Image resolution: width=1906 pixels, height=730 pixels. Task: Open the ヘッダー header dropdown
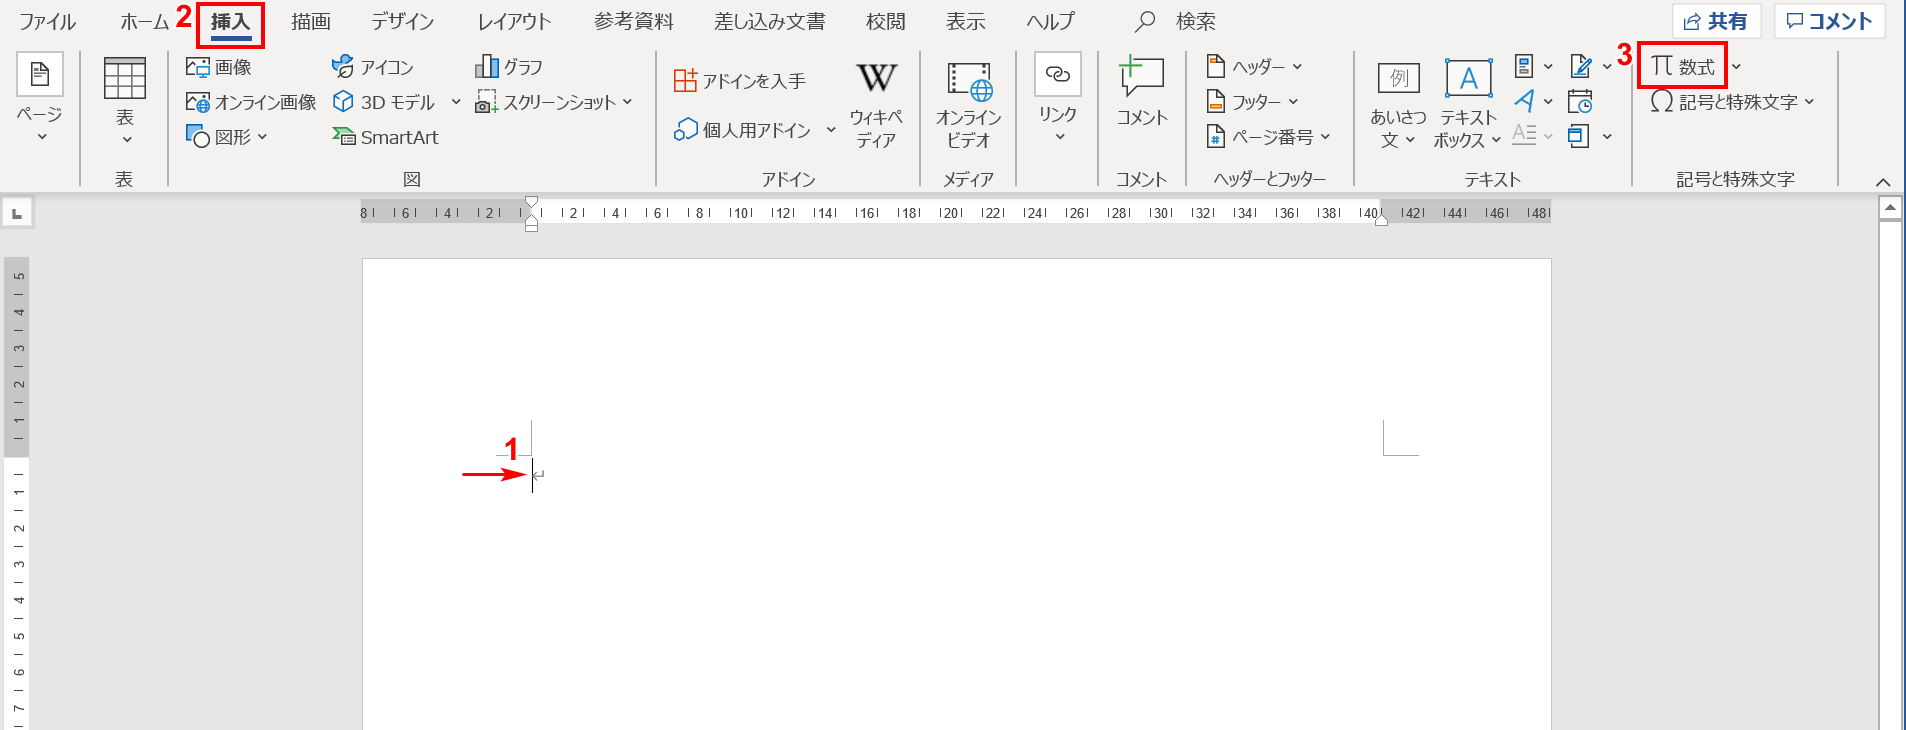(1256, 67)
